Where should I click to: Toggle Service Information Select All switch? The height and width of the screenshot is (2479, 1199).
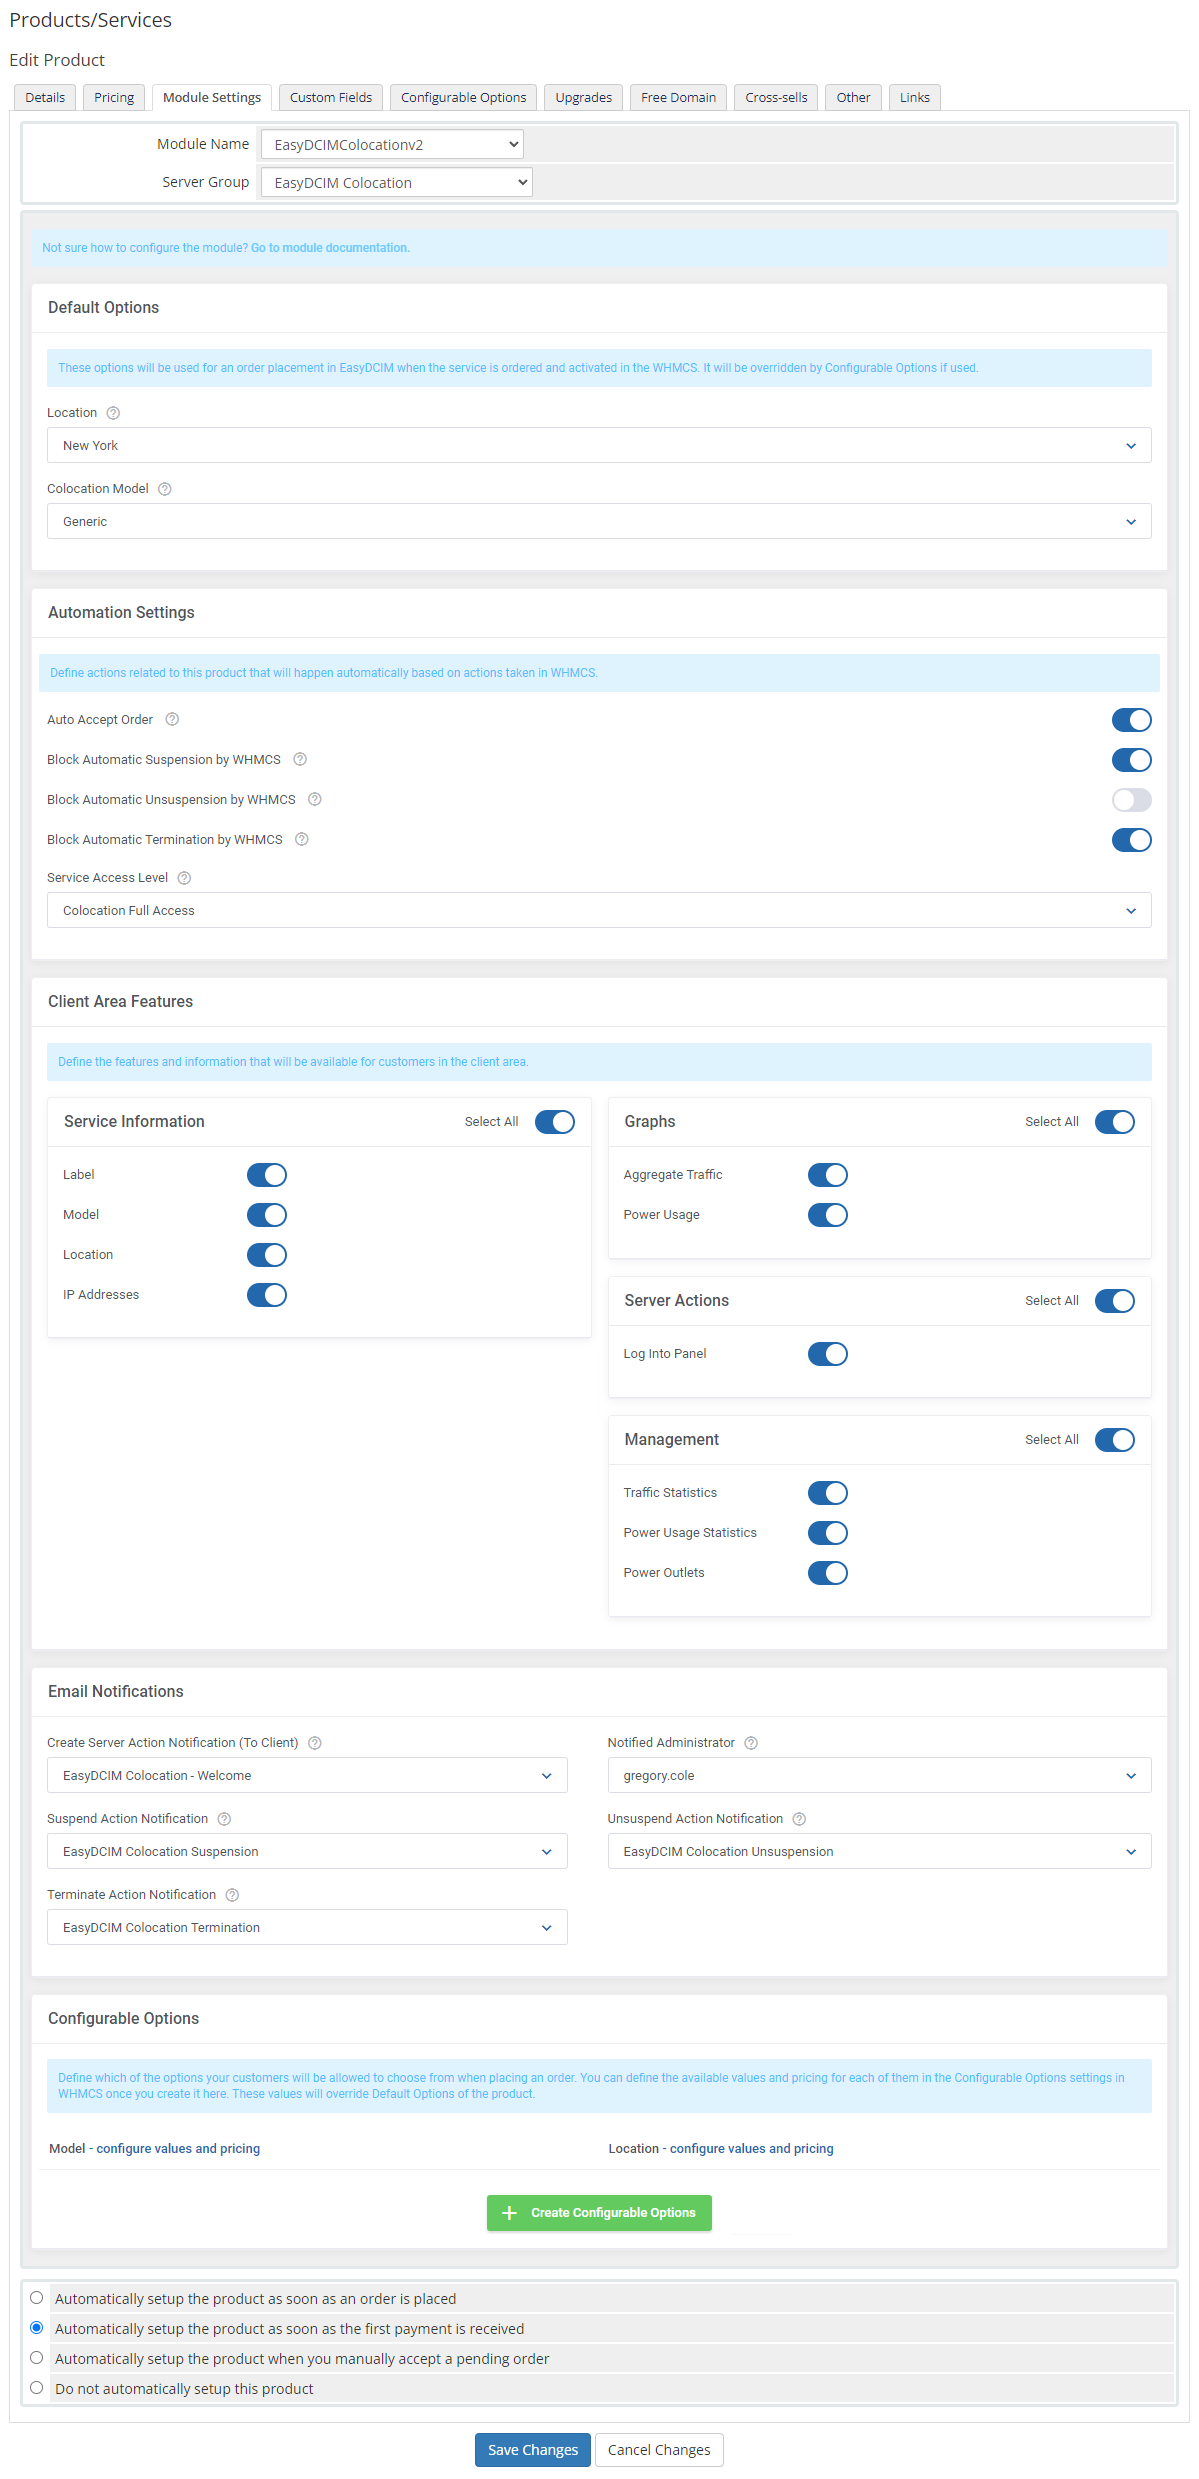pyautogui.click(x=555, y=1122)
